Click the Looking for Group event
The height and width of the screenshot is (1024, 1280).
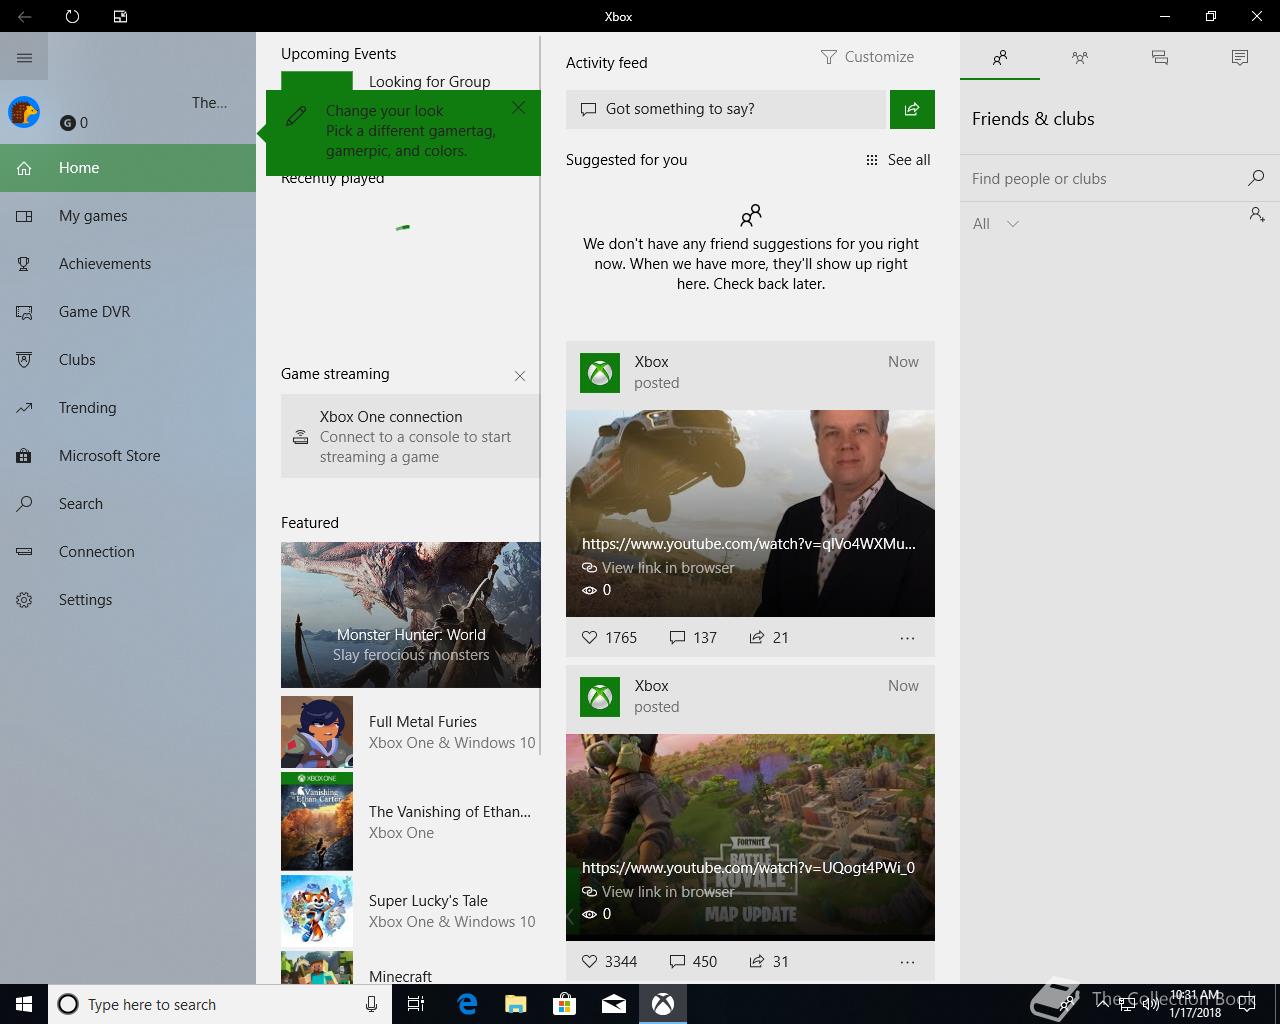429,82
